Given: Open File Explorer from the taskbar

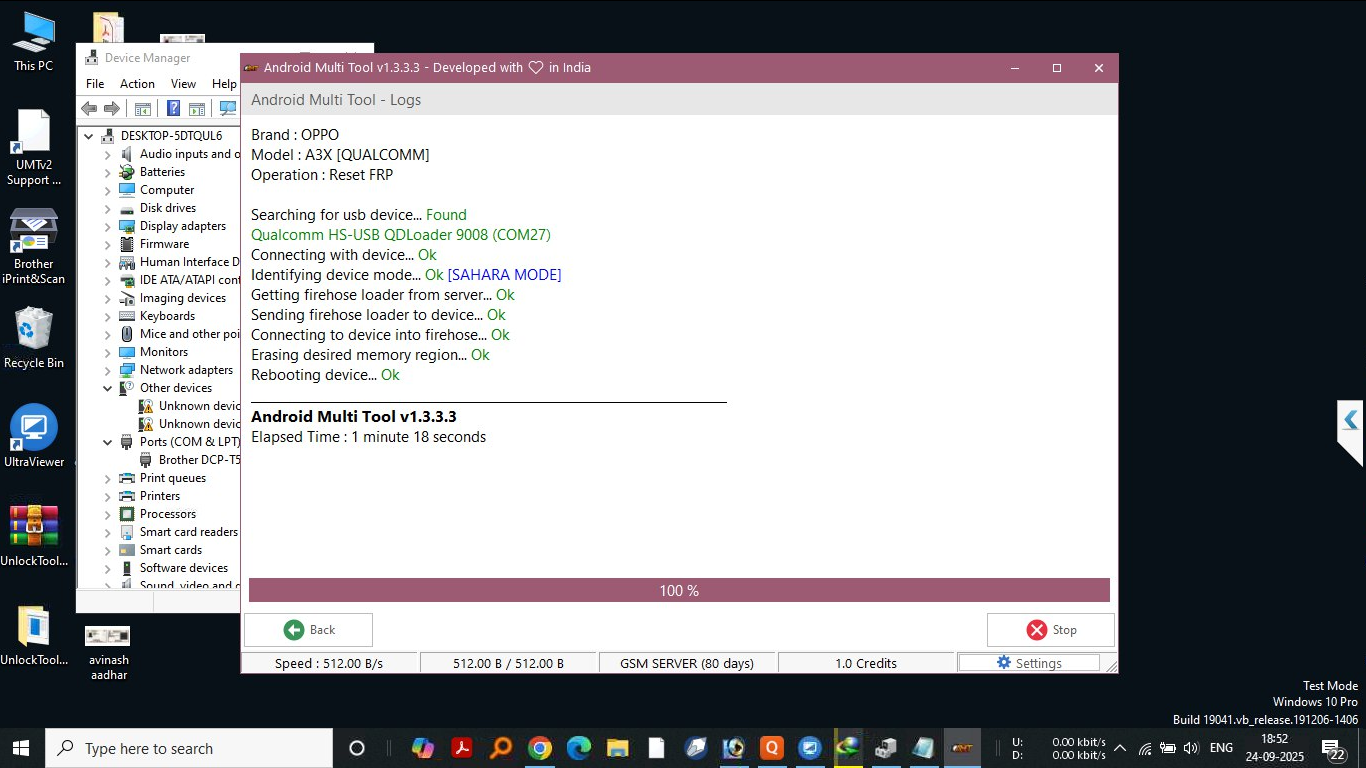Looking at the screenshot, I should [618, 748].
